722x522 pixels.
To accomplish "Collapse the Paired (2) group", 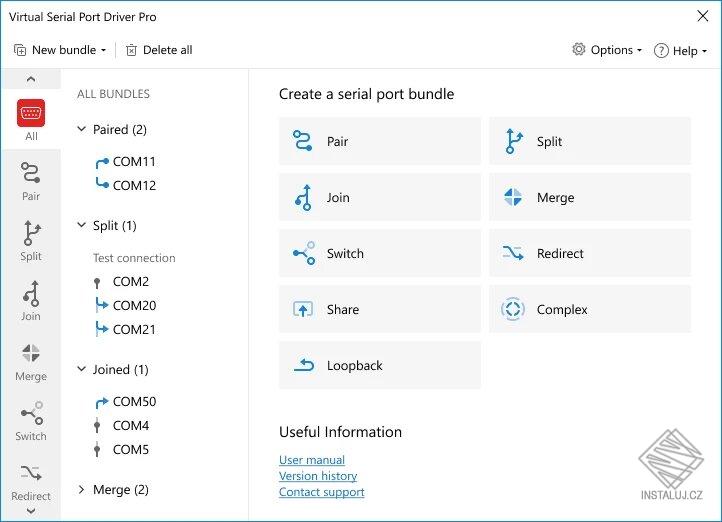I will [x=82, y=130].
